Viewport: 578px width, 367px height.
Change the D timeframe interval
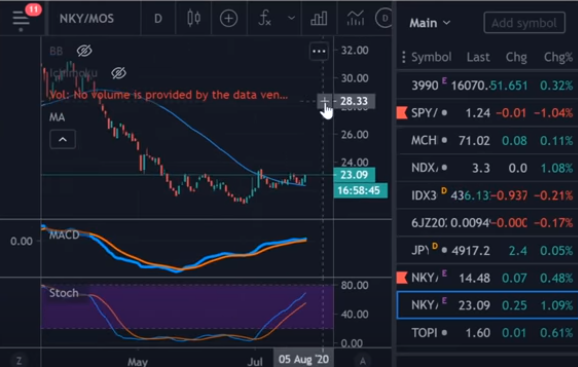coord(158,18)
